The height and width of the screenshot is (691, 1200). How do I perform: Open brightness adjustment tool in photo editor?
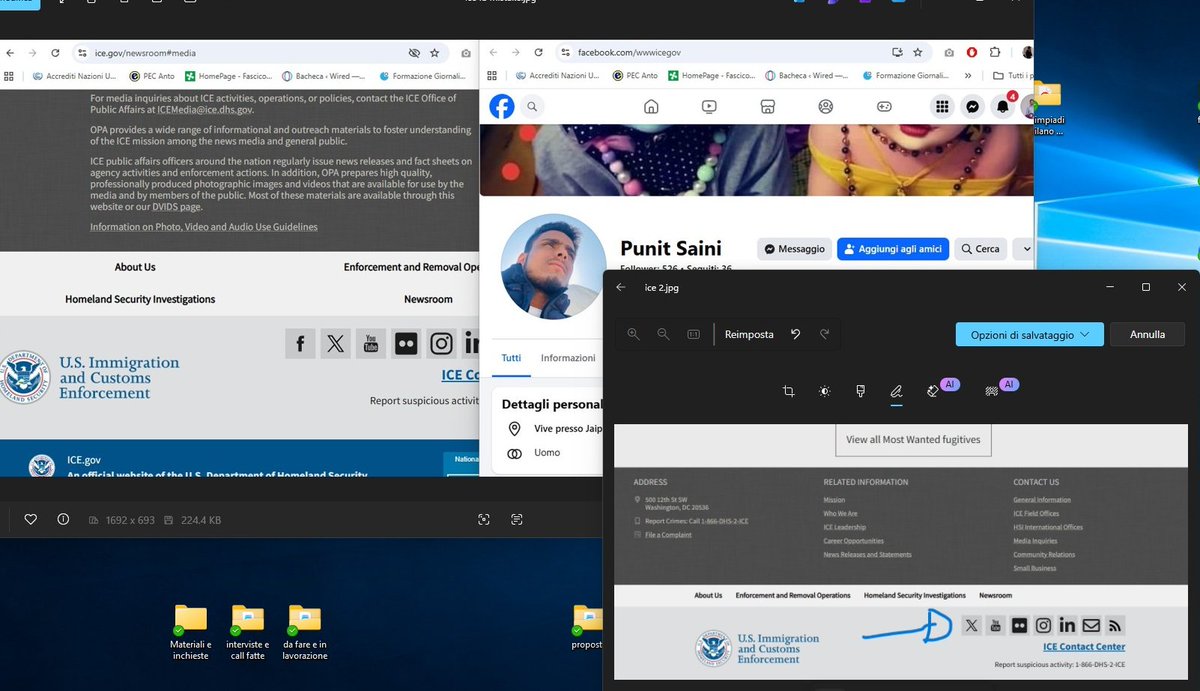pos(825,392)
